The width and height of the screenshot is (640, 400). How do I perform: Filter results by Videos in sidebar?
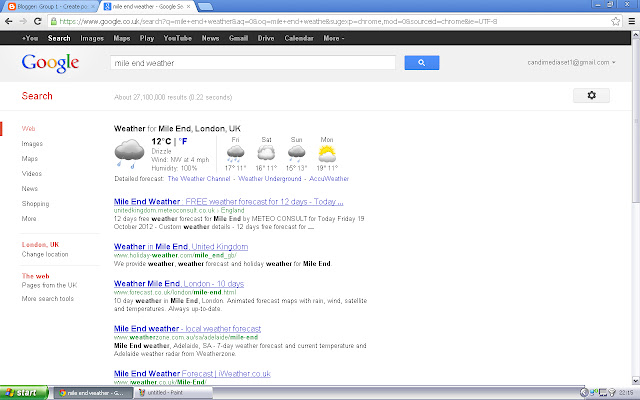(x=31, y=173)
